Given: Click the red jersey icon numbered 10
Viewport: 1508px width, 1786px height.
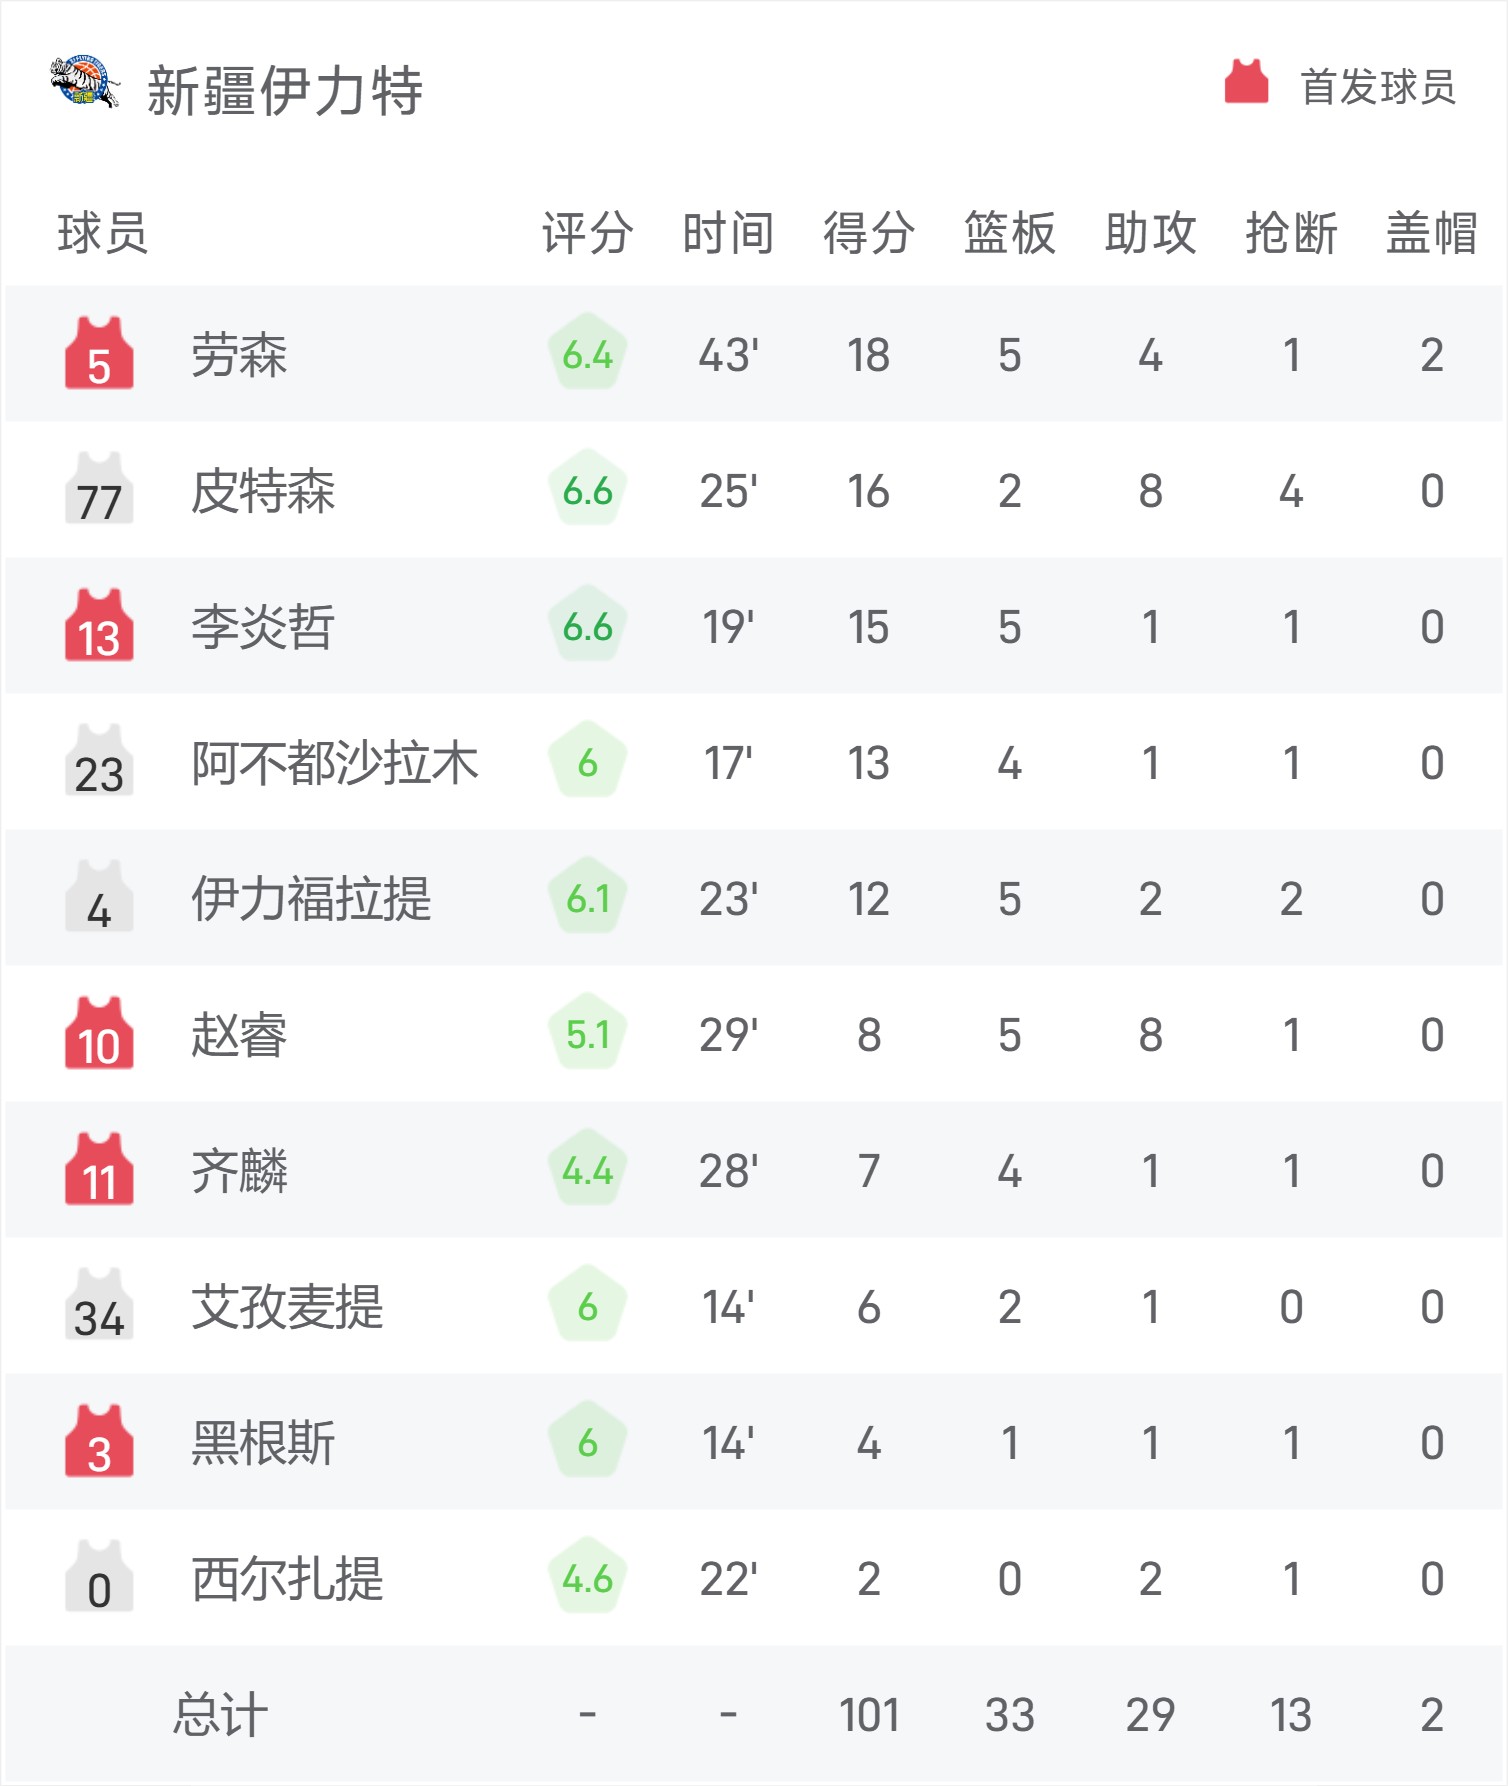Looking at the screenshot, I should (99, 1033).
